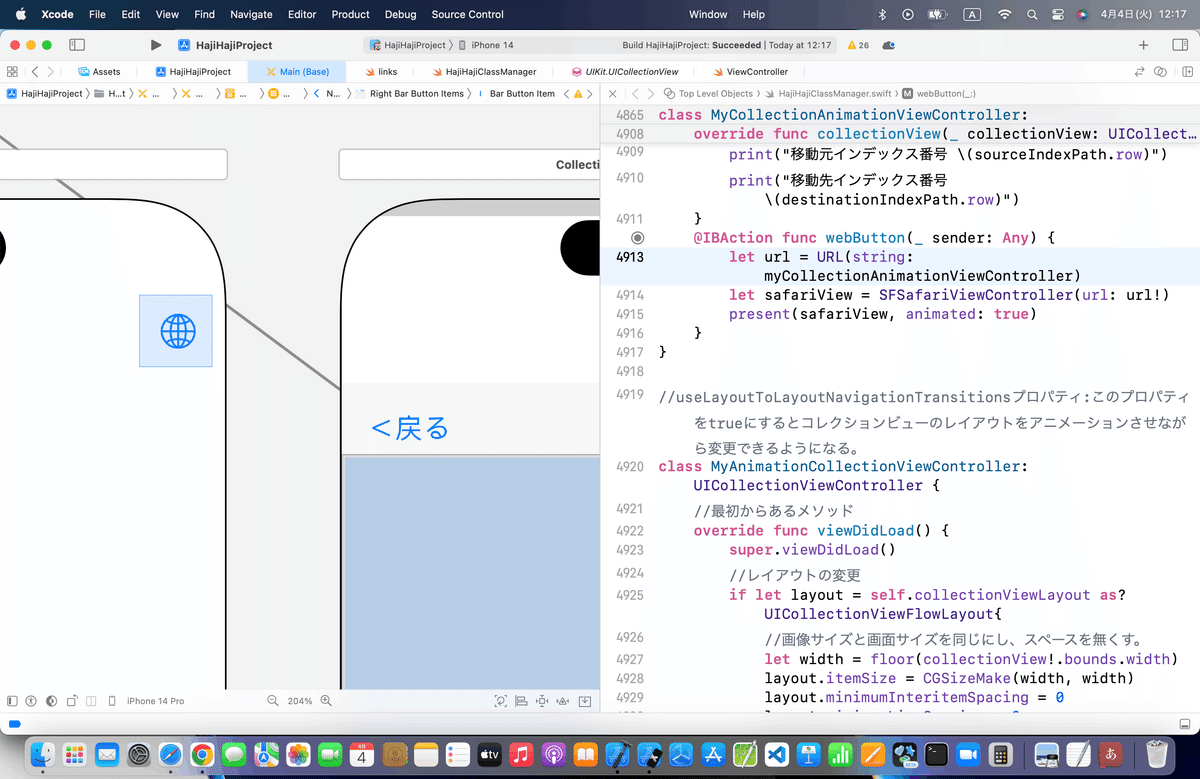The width and height of the screenshot is (1200, 779).
Task: Open the related items grid menu
Action: tap(12, 72)
